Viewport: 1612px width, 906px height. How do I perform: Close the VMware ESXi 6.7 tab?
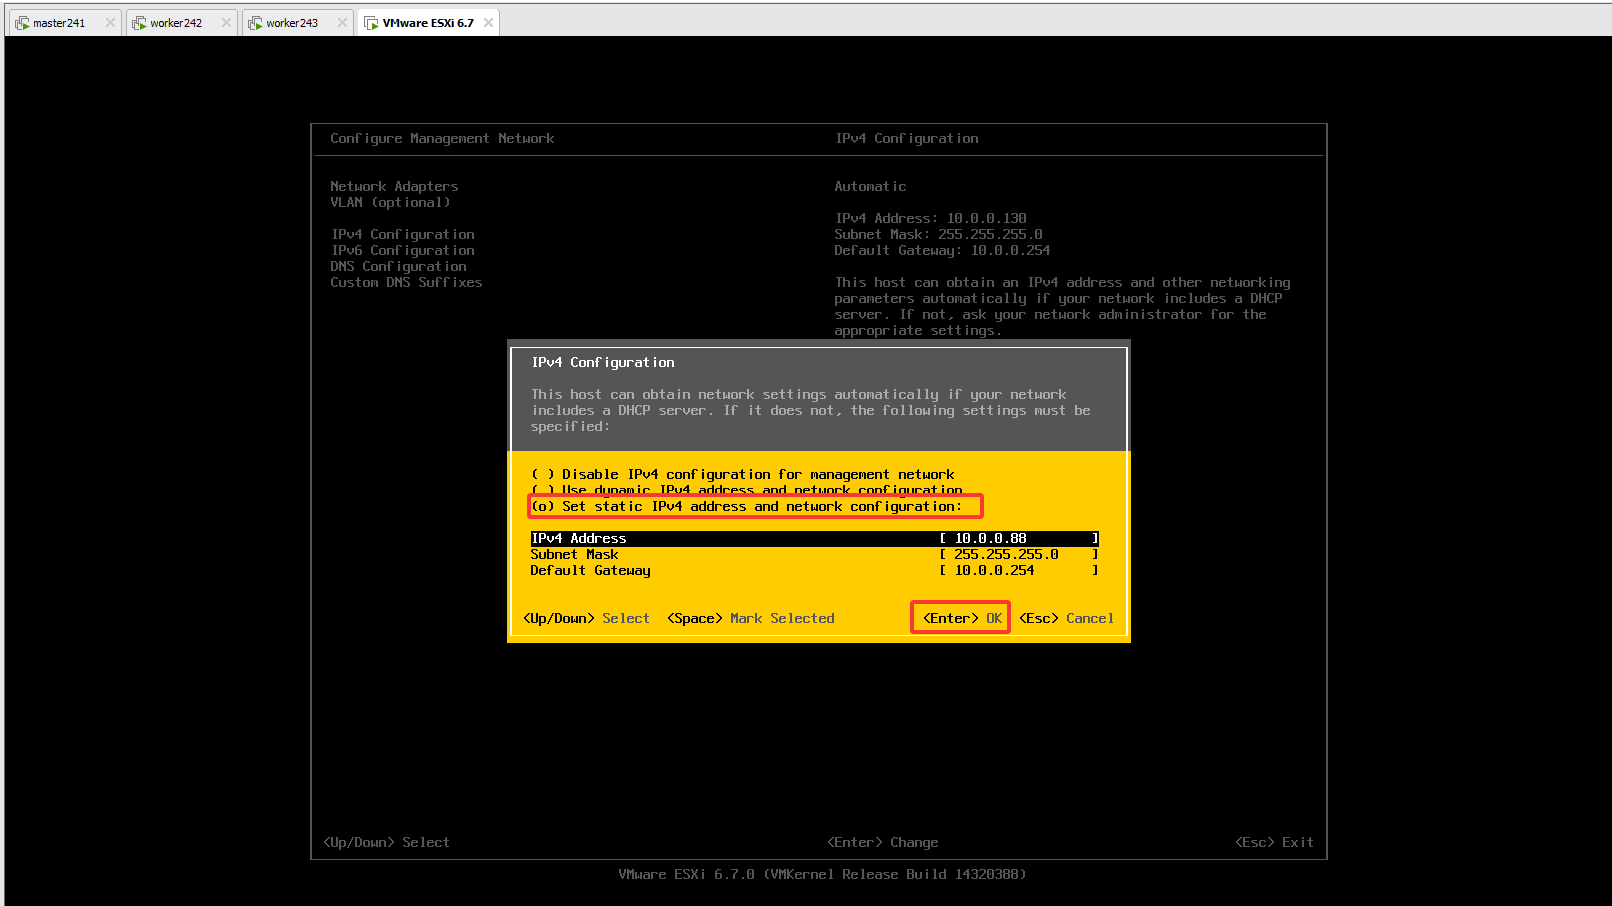click(x=488, y=23)
